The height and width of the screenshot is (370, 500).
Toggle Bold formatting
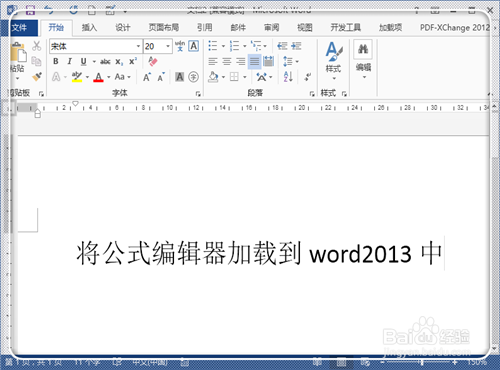click(56, 61)
